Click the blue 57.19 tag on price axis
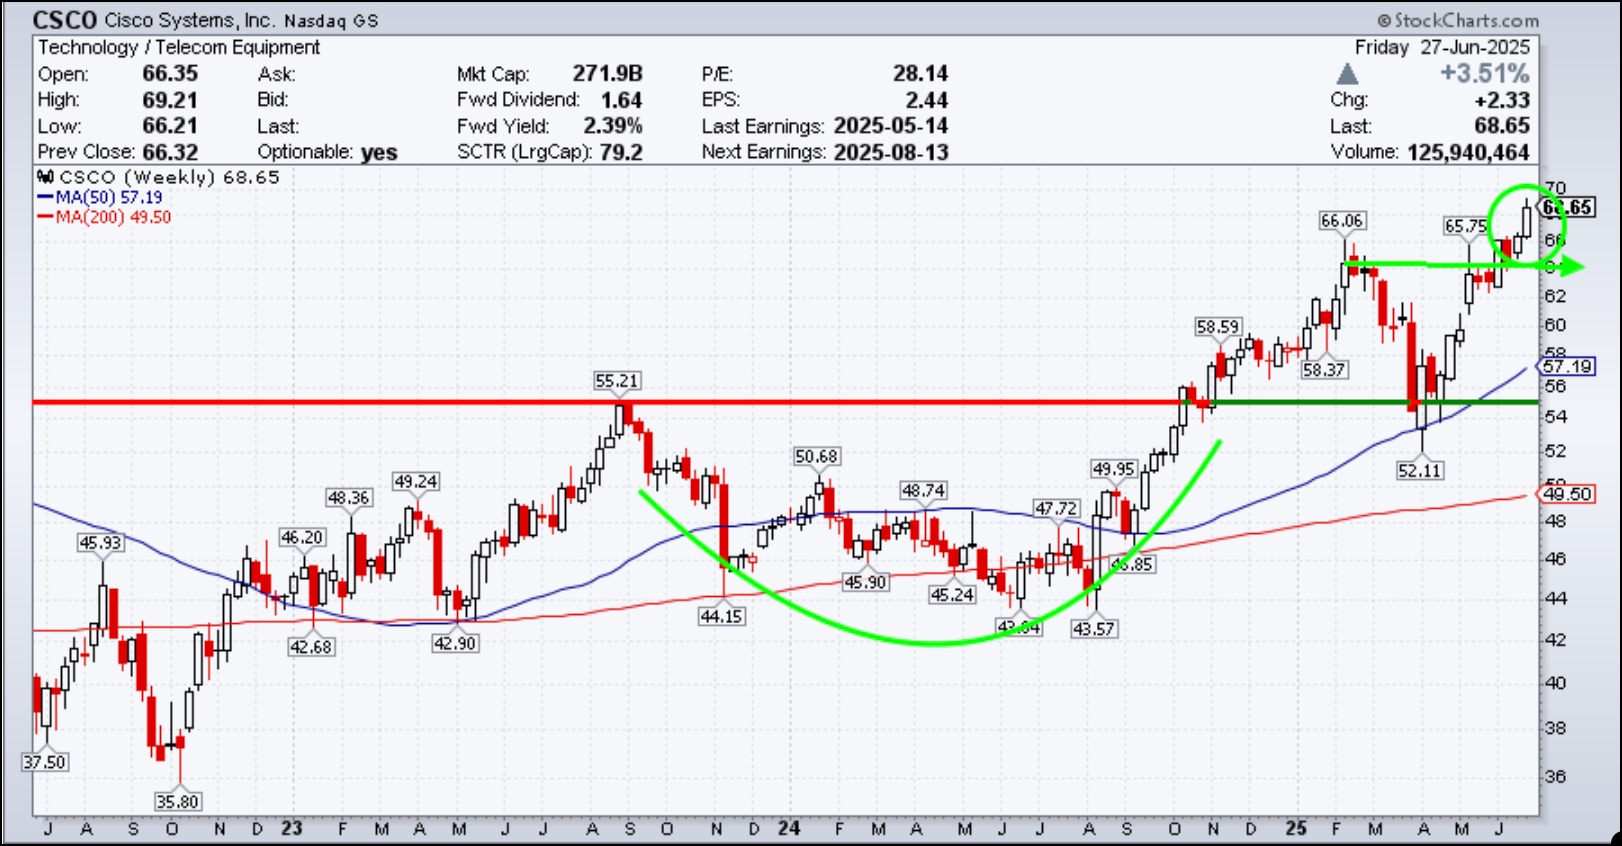 [1566, 366]
